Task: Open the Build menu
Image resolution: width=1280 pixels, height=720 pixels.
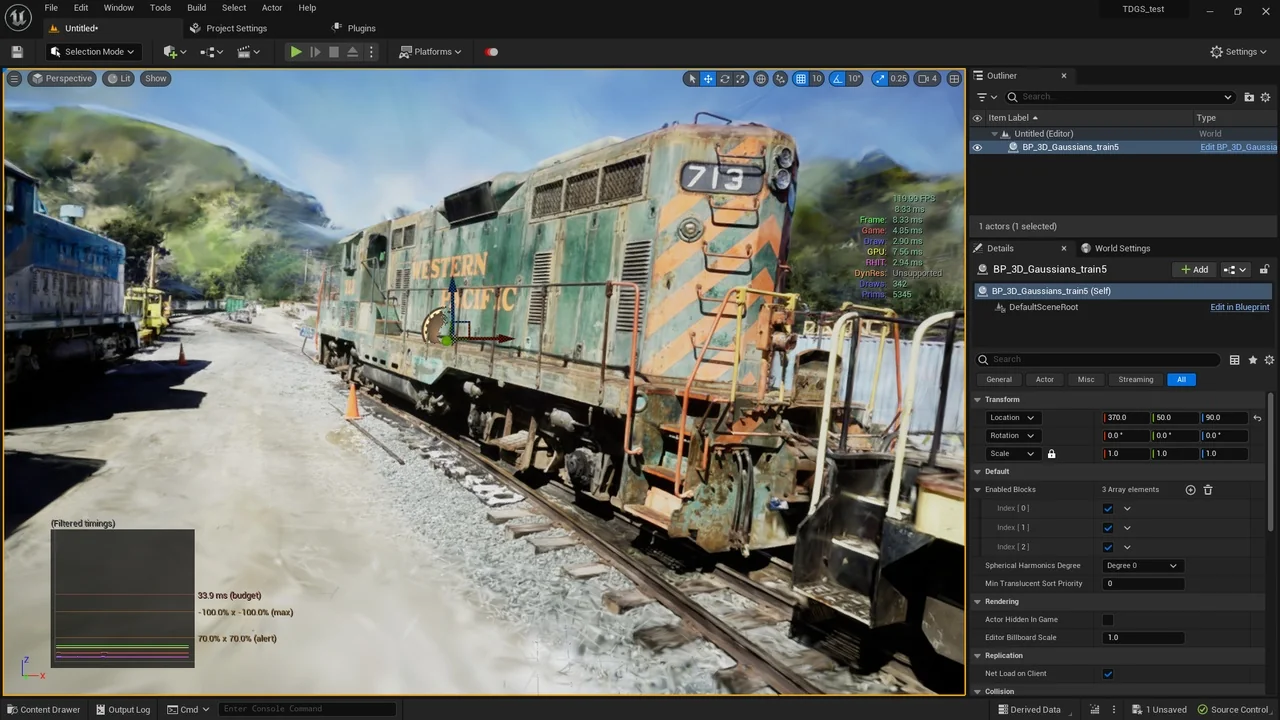Action: pos(196,8)
